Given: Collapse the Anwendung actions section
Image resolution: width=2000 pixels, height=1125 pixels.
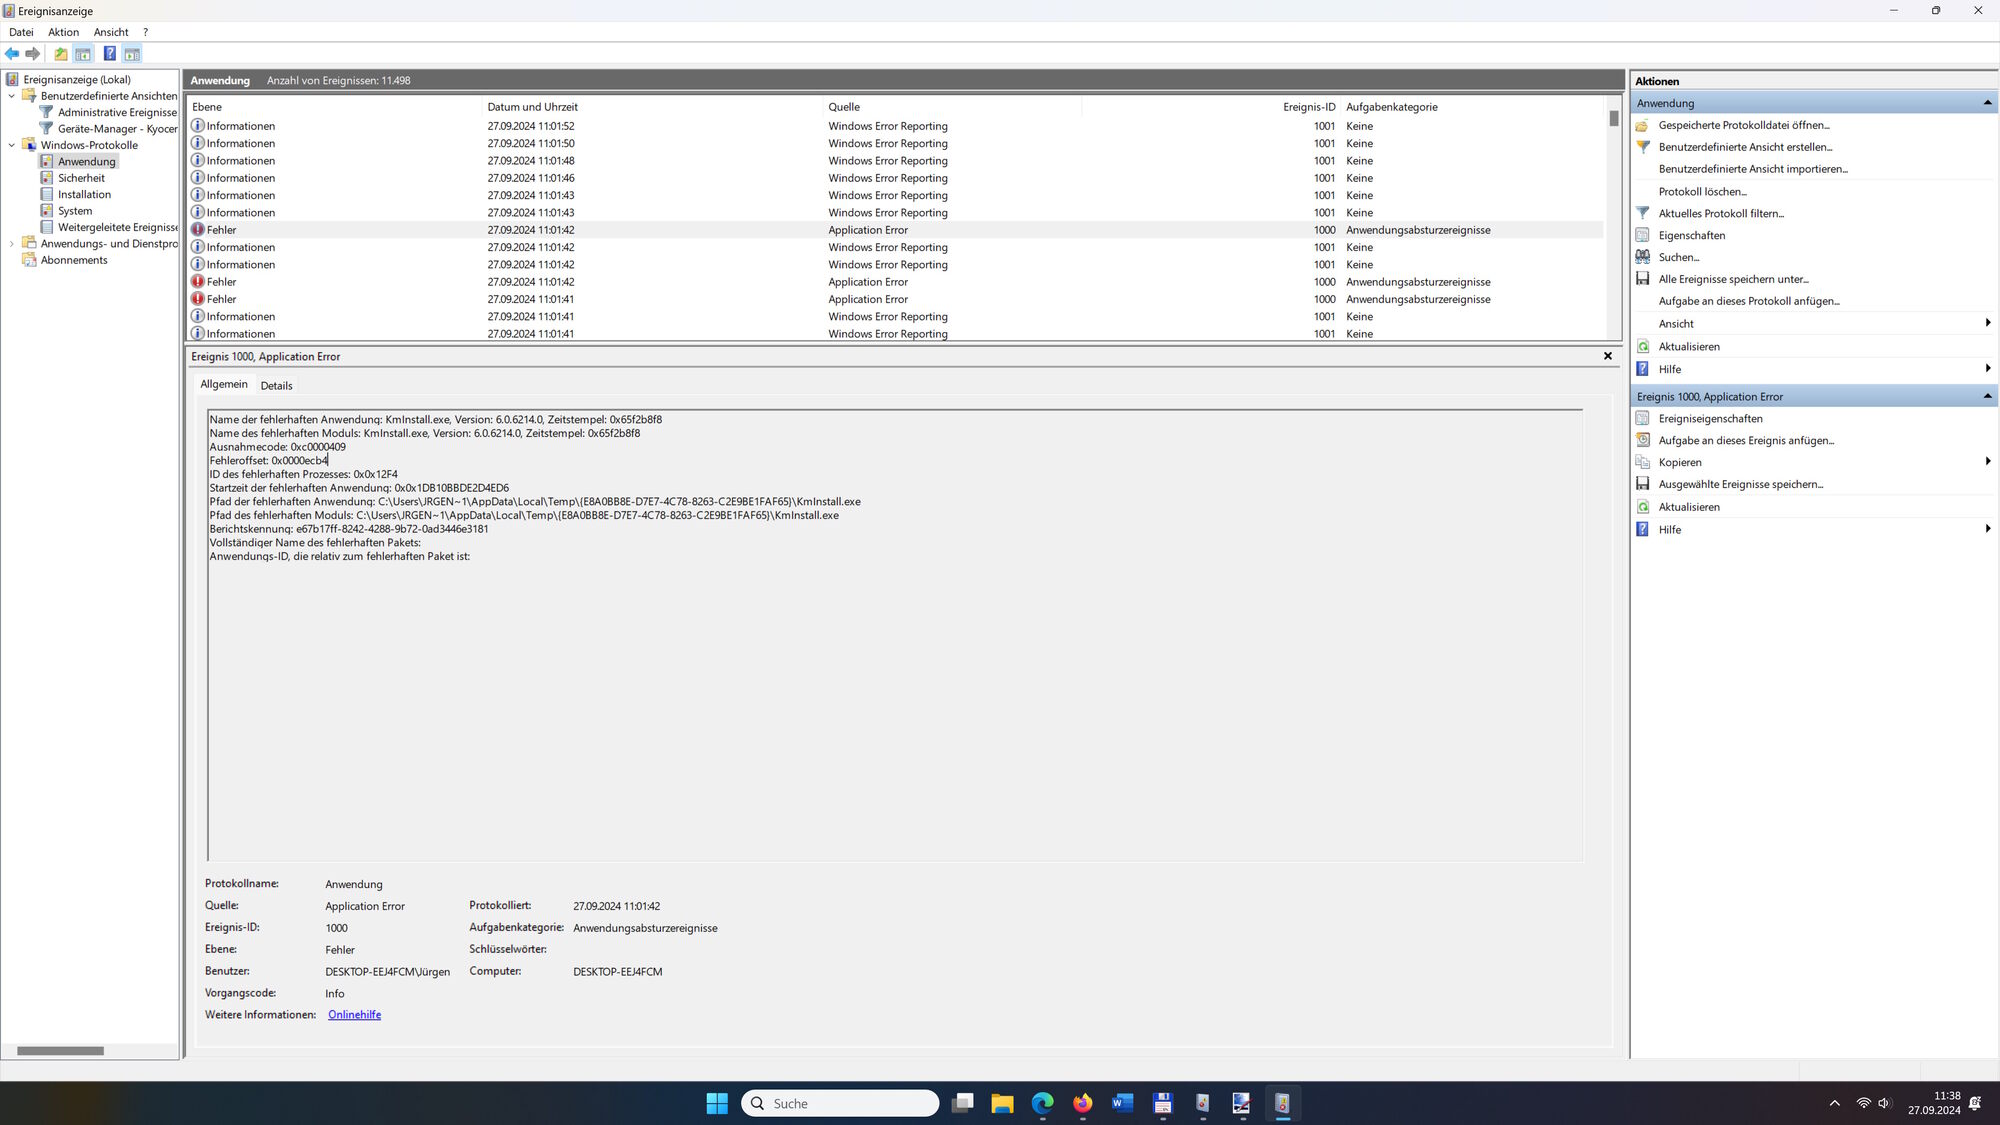Looking at the screenshot, I should coord(1987,103).
